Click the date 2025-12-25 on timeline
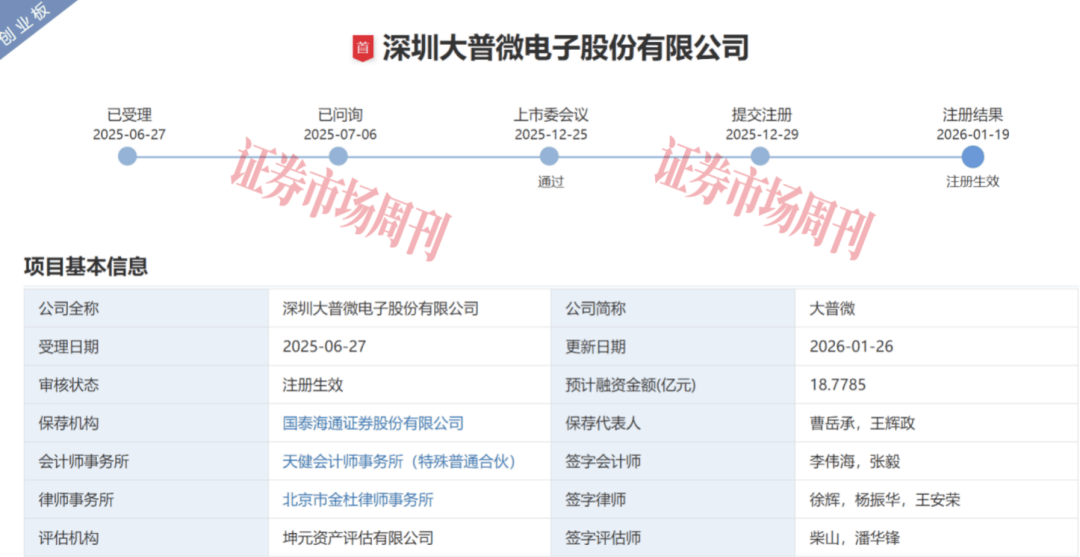 551,134
